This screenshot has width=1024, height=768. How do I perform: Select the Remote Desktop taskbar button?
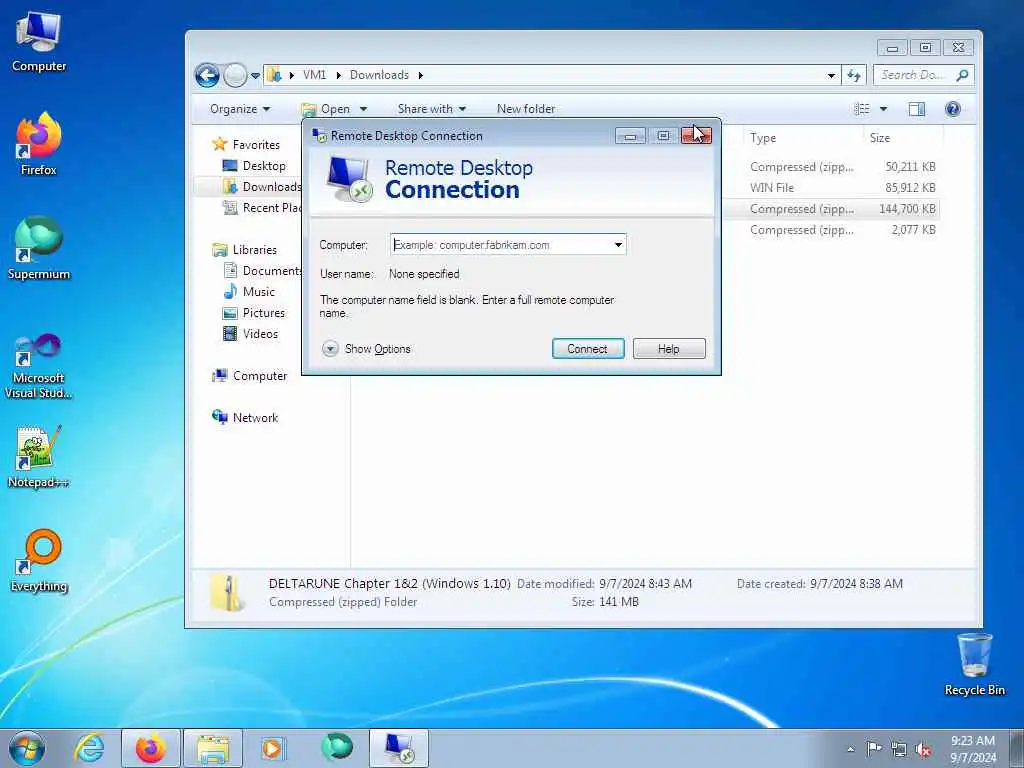399,748
